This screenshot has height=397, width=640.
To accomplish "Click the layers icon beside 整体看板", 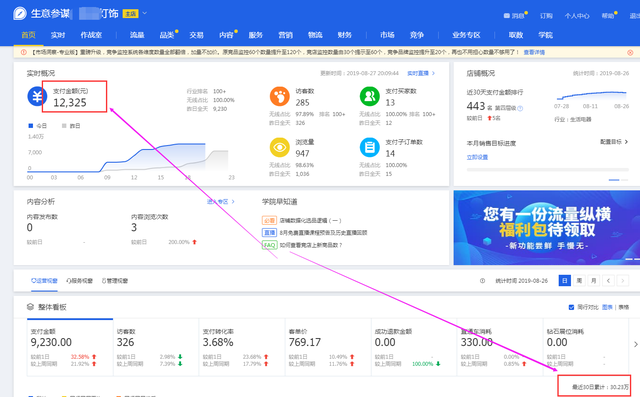I will (30, 307).
